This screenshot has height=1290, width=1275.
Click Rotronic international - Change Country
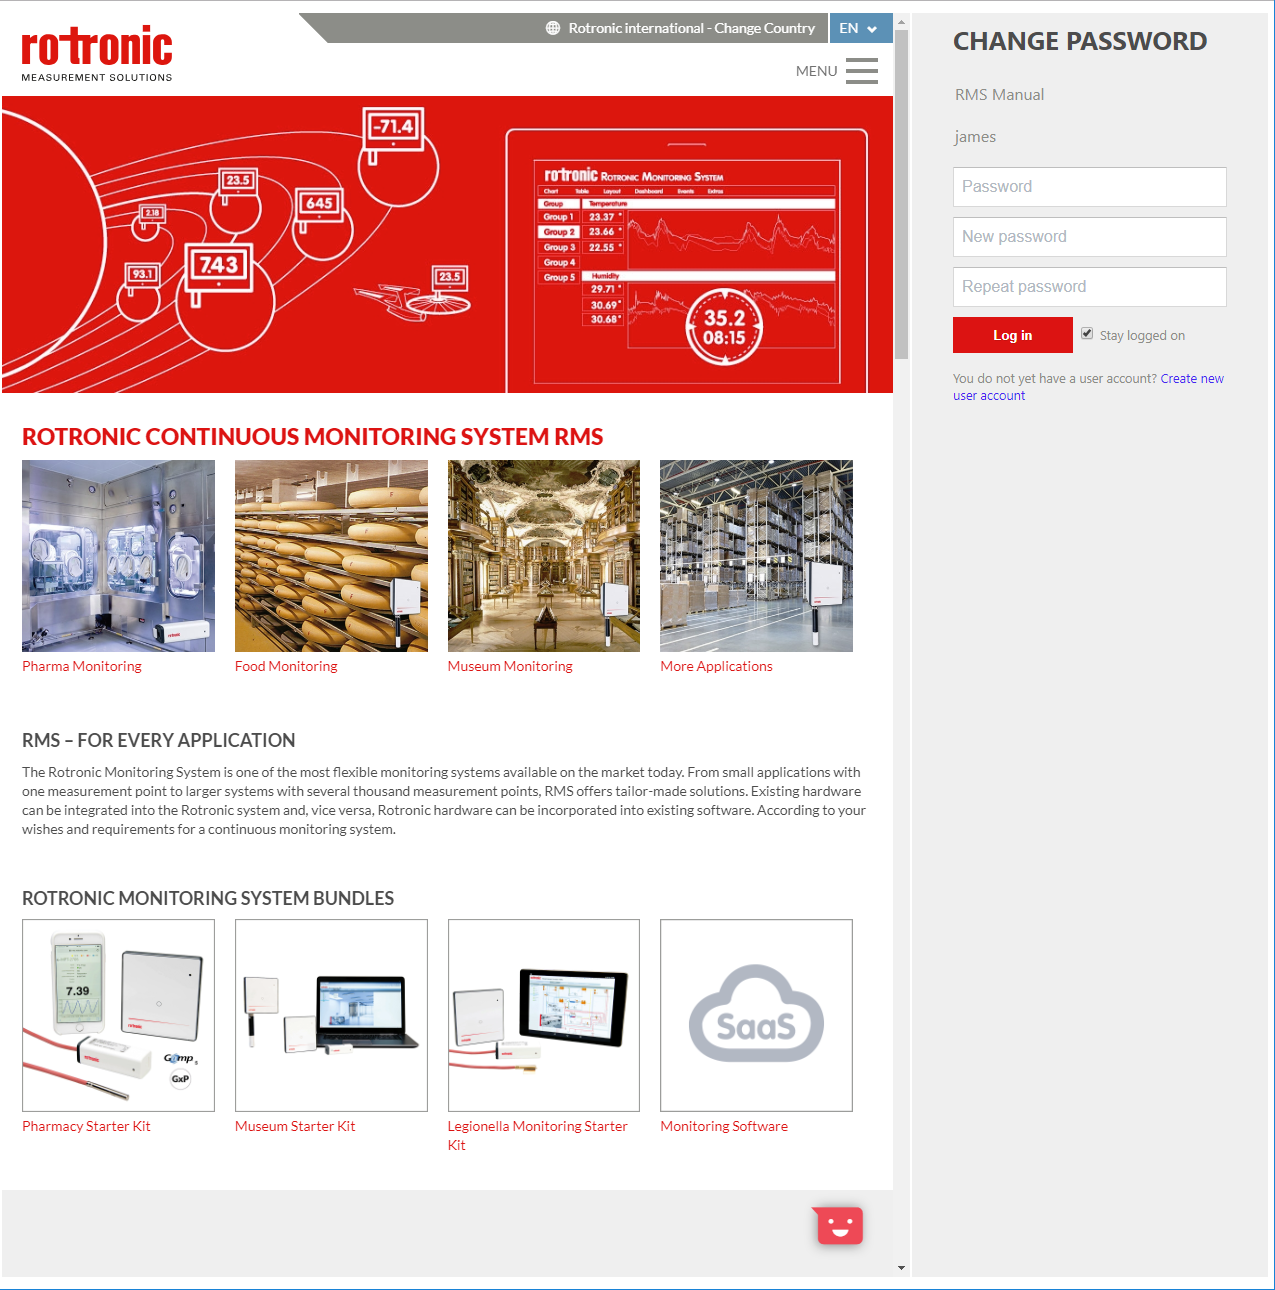point(691,28)
